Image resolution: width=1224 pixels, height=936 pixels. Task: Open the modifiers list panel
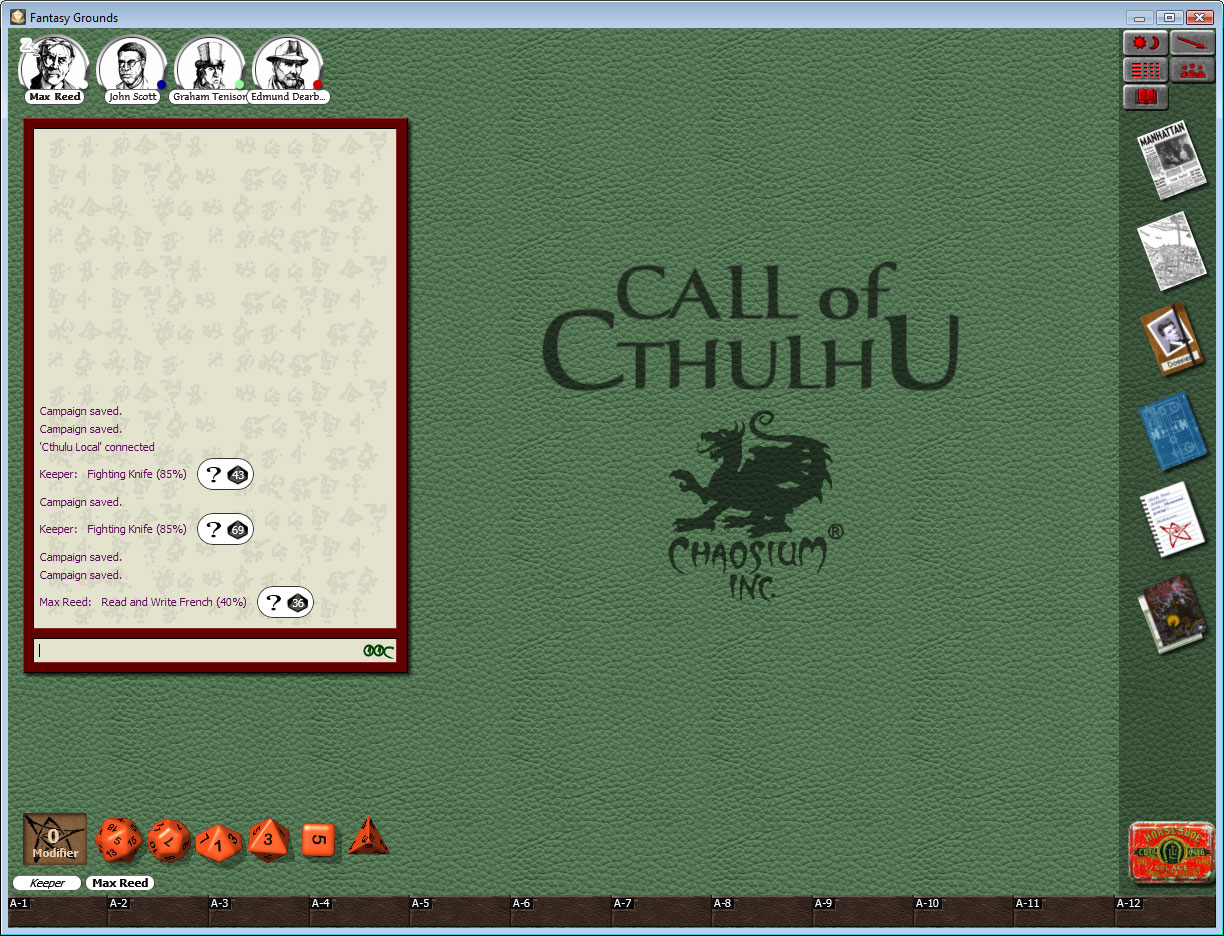click(1144, 69)
